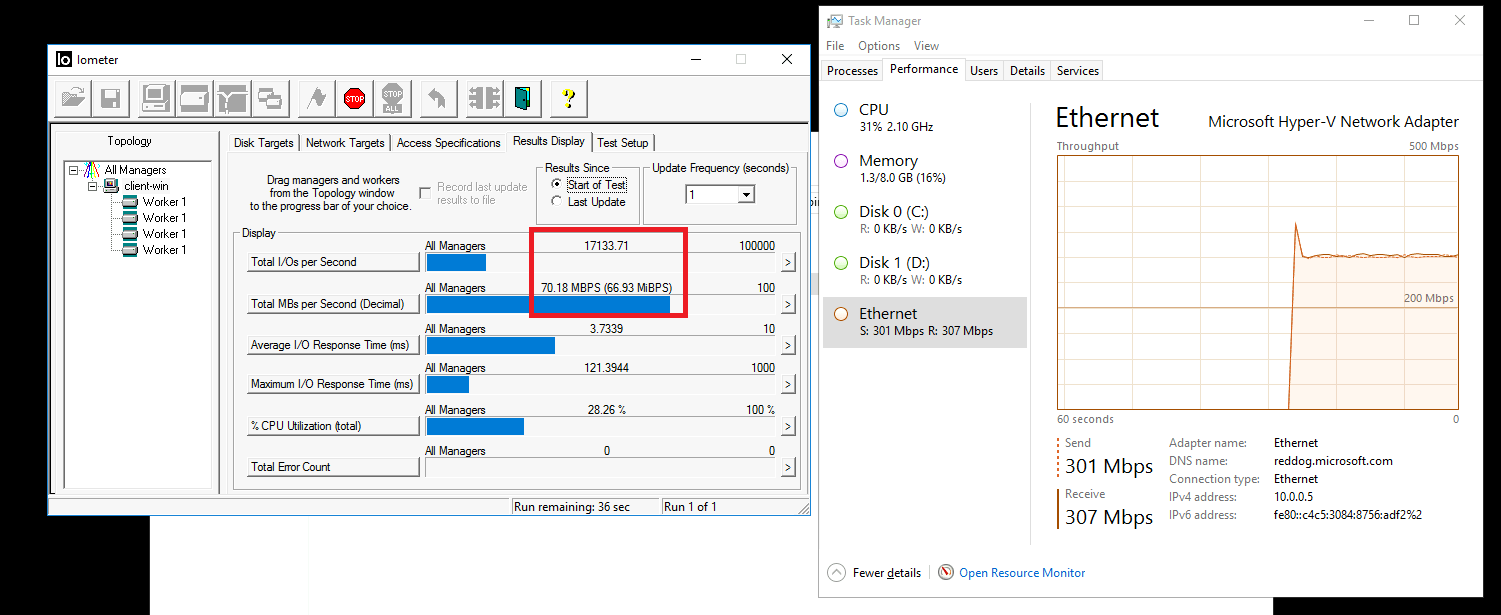1501x615 pixels.
Task: Click the disconnect managers toolbar icon
Action: [485, 98]
